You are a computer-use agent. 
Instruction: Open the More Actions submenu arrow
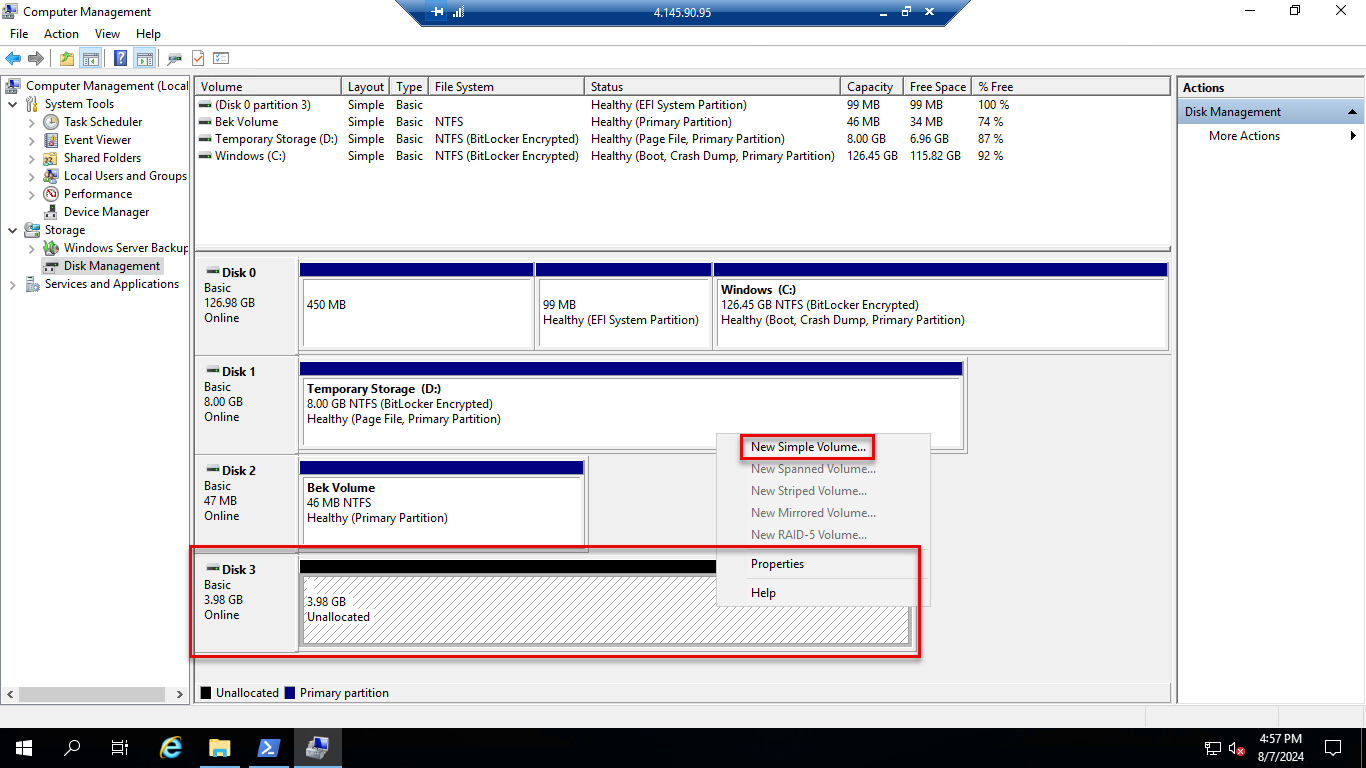pyautogui.click(x=1354, y=136)
